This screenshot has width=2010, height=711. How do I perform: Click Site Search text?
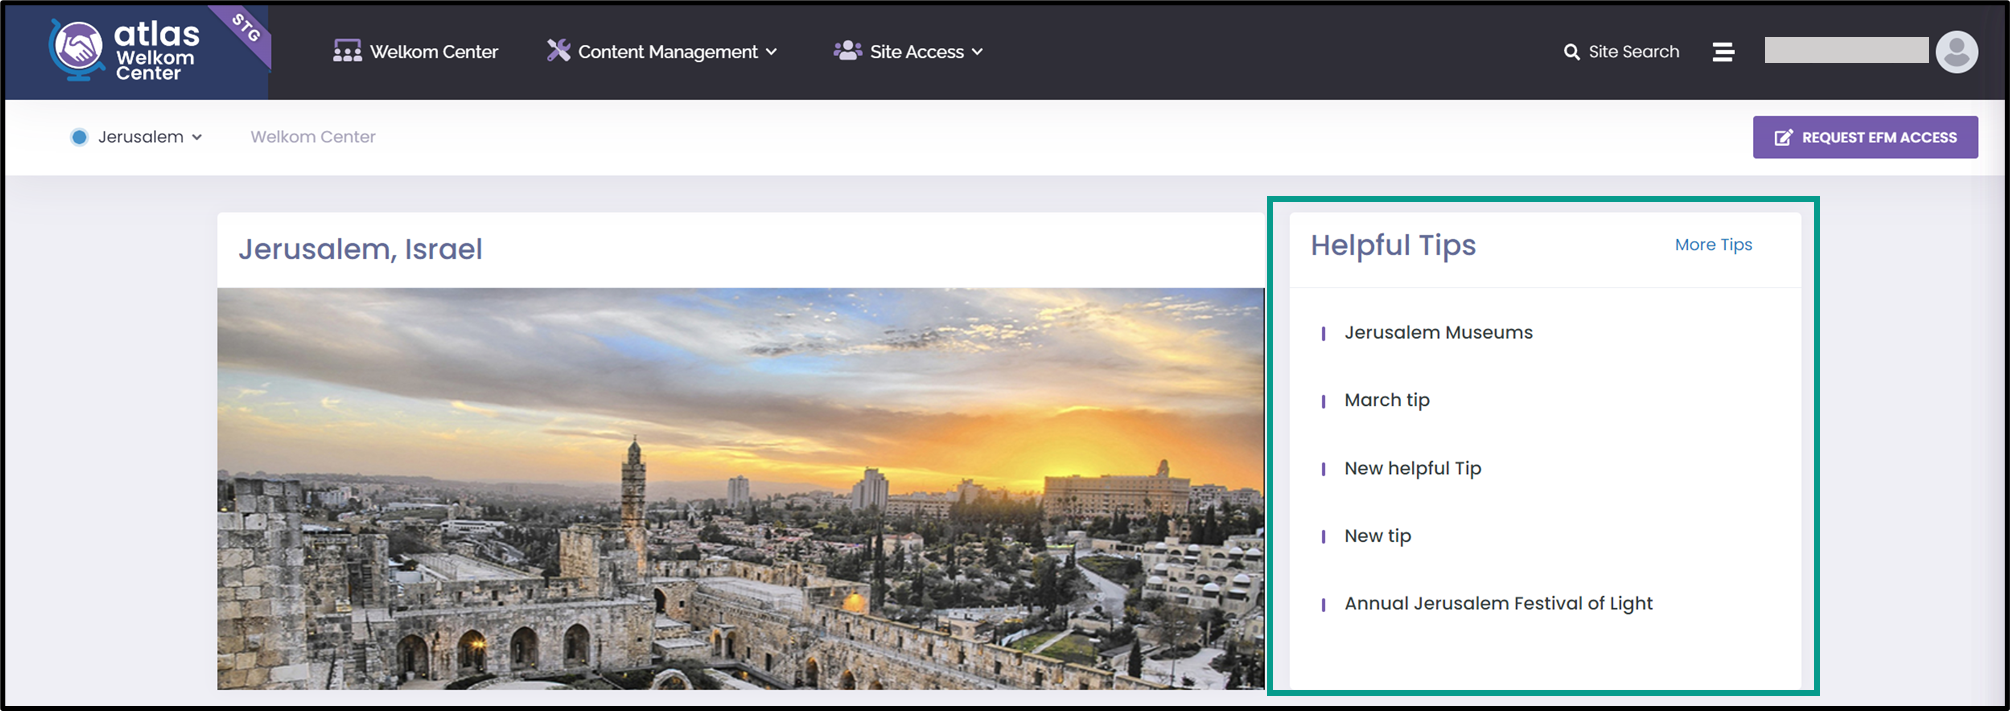(1634, 52)
